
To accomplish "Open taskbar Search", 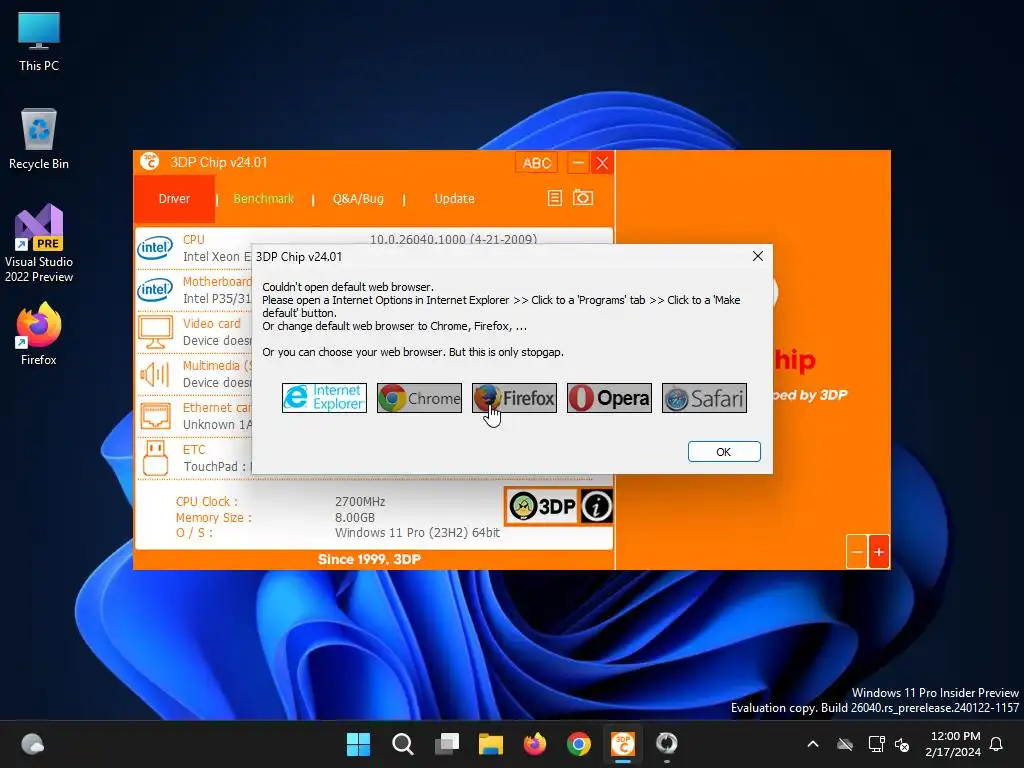I will tap(402, 744).
